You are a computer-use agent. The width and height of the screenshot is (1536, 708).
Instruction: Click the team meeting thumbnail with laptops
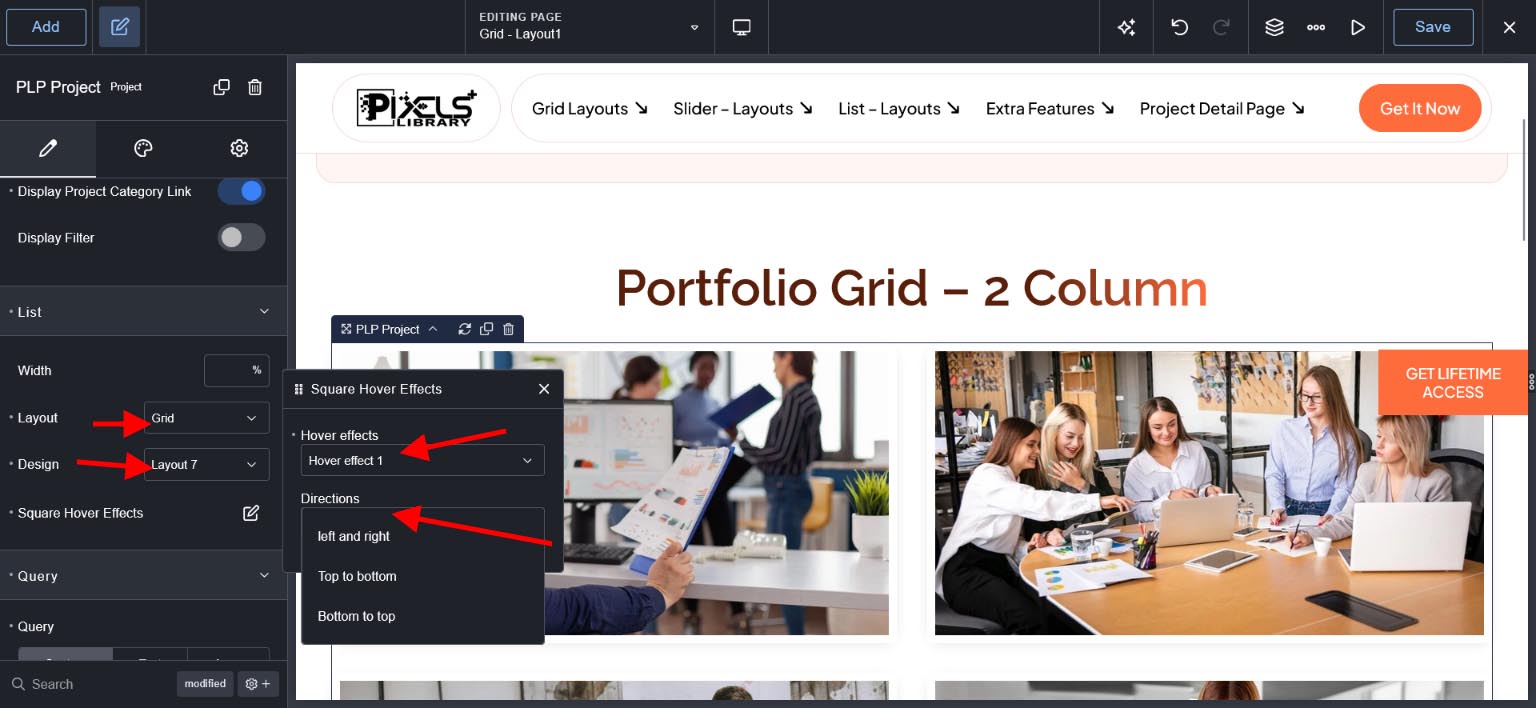coord(1209,492)
